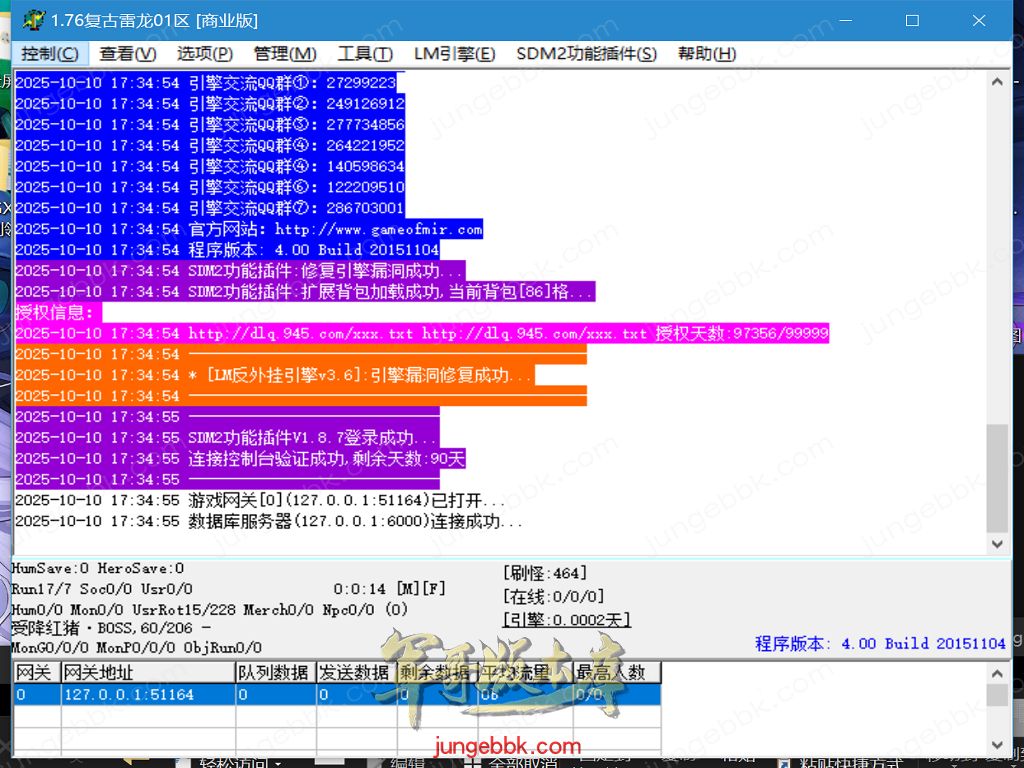The height and width of the screenshot is (768, 1024).
Task: Open the 控制(C) menu
Action: 50,54
